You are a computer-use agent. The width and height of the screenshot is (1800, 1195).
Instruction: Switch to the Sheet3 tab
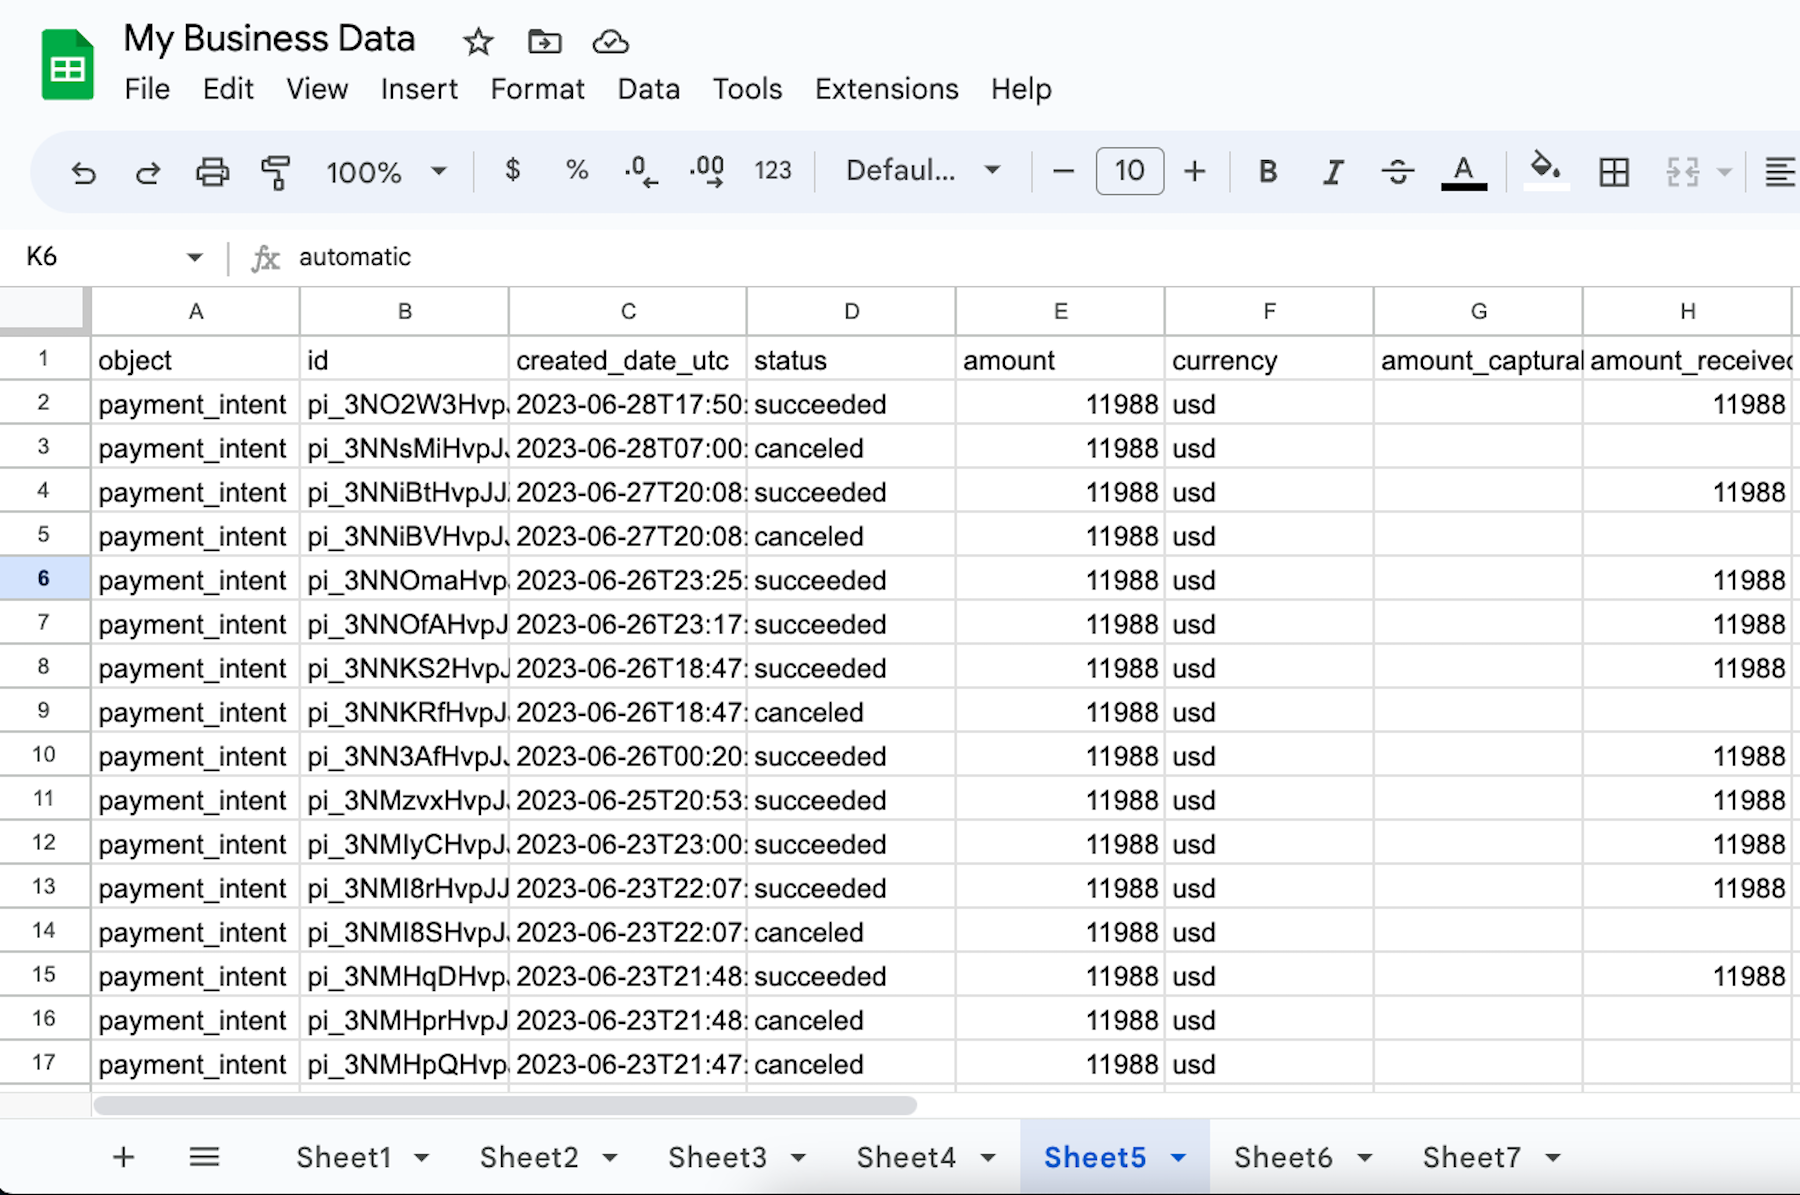717,1158
